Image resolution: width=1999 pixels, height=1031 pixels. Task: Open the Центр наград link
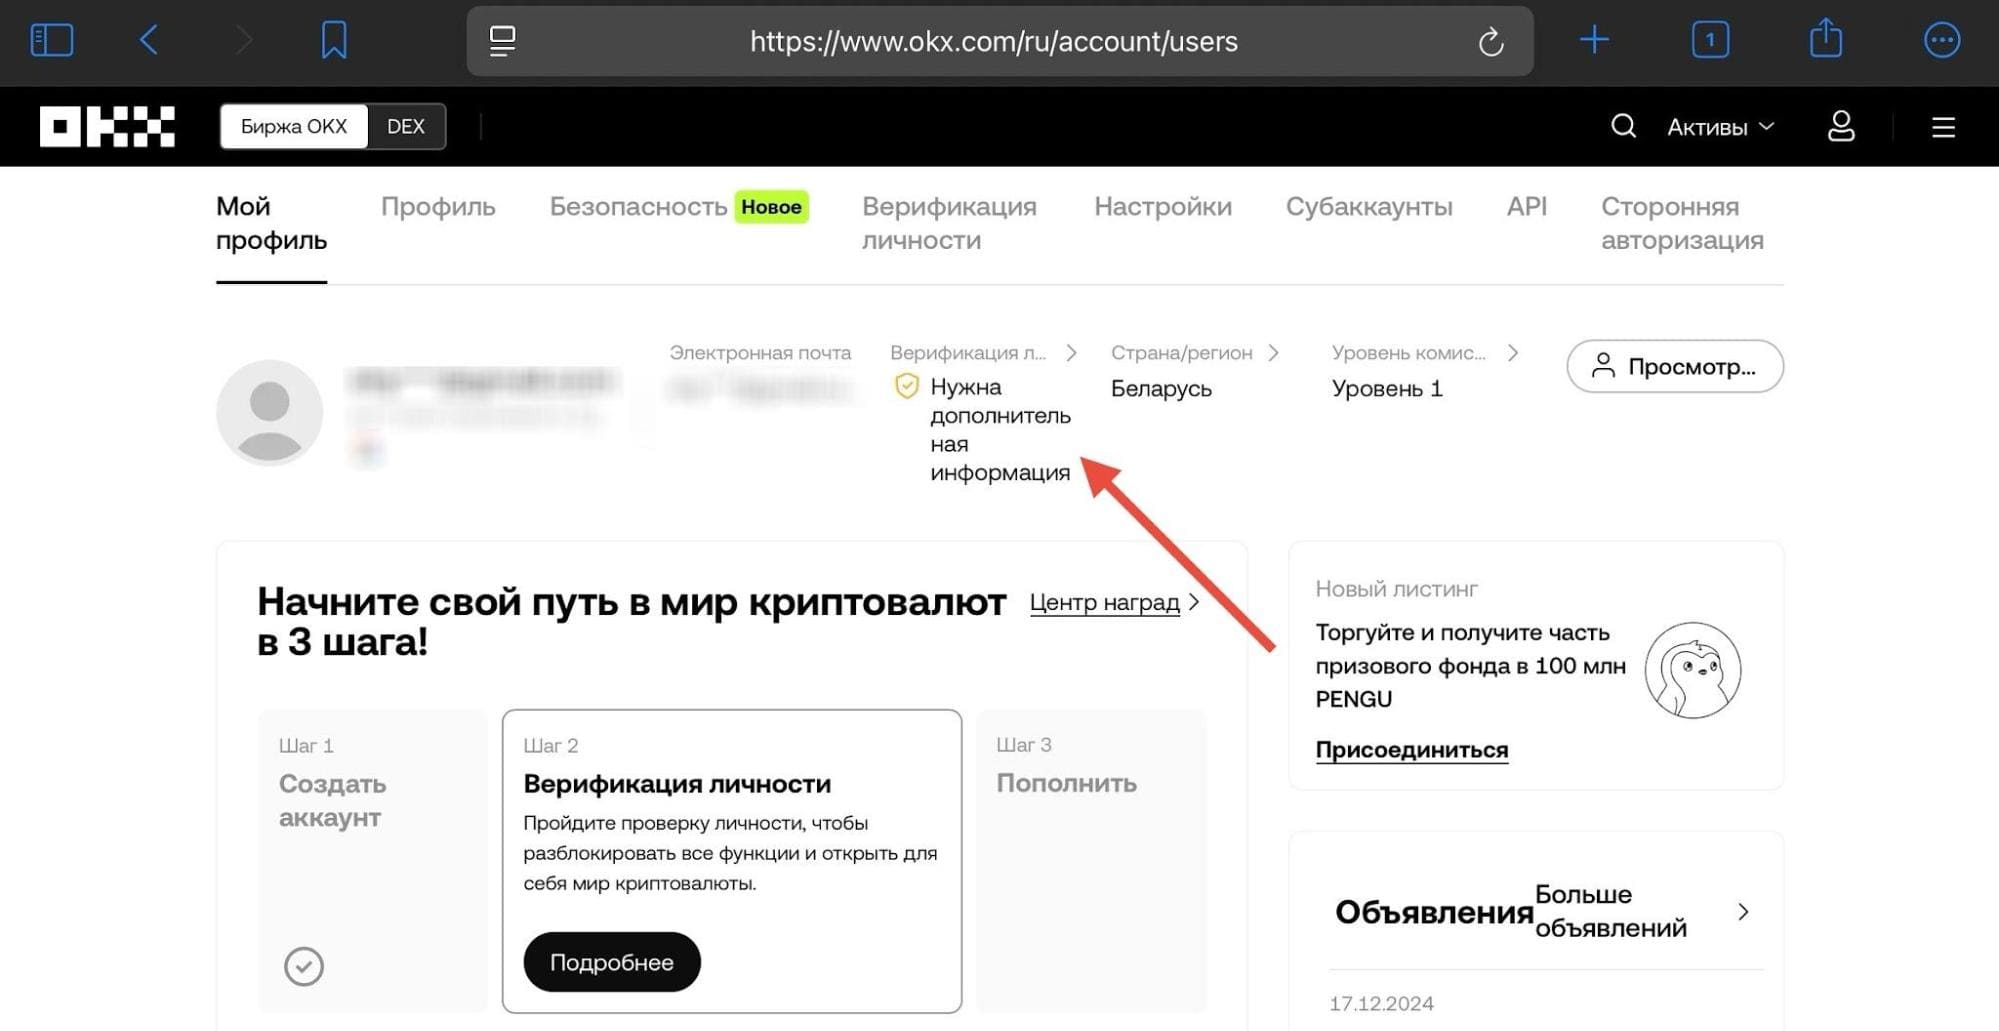[1113, 602]
